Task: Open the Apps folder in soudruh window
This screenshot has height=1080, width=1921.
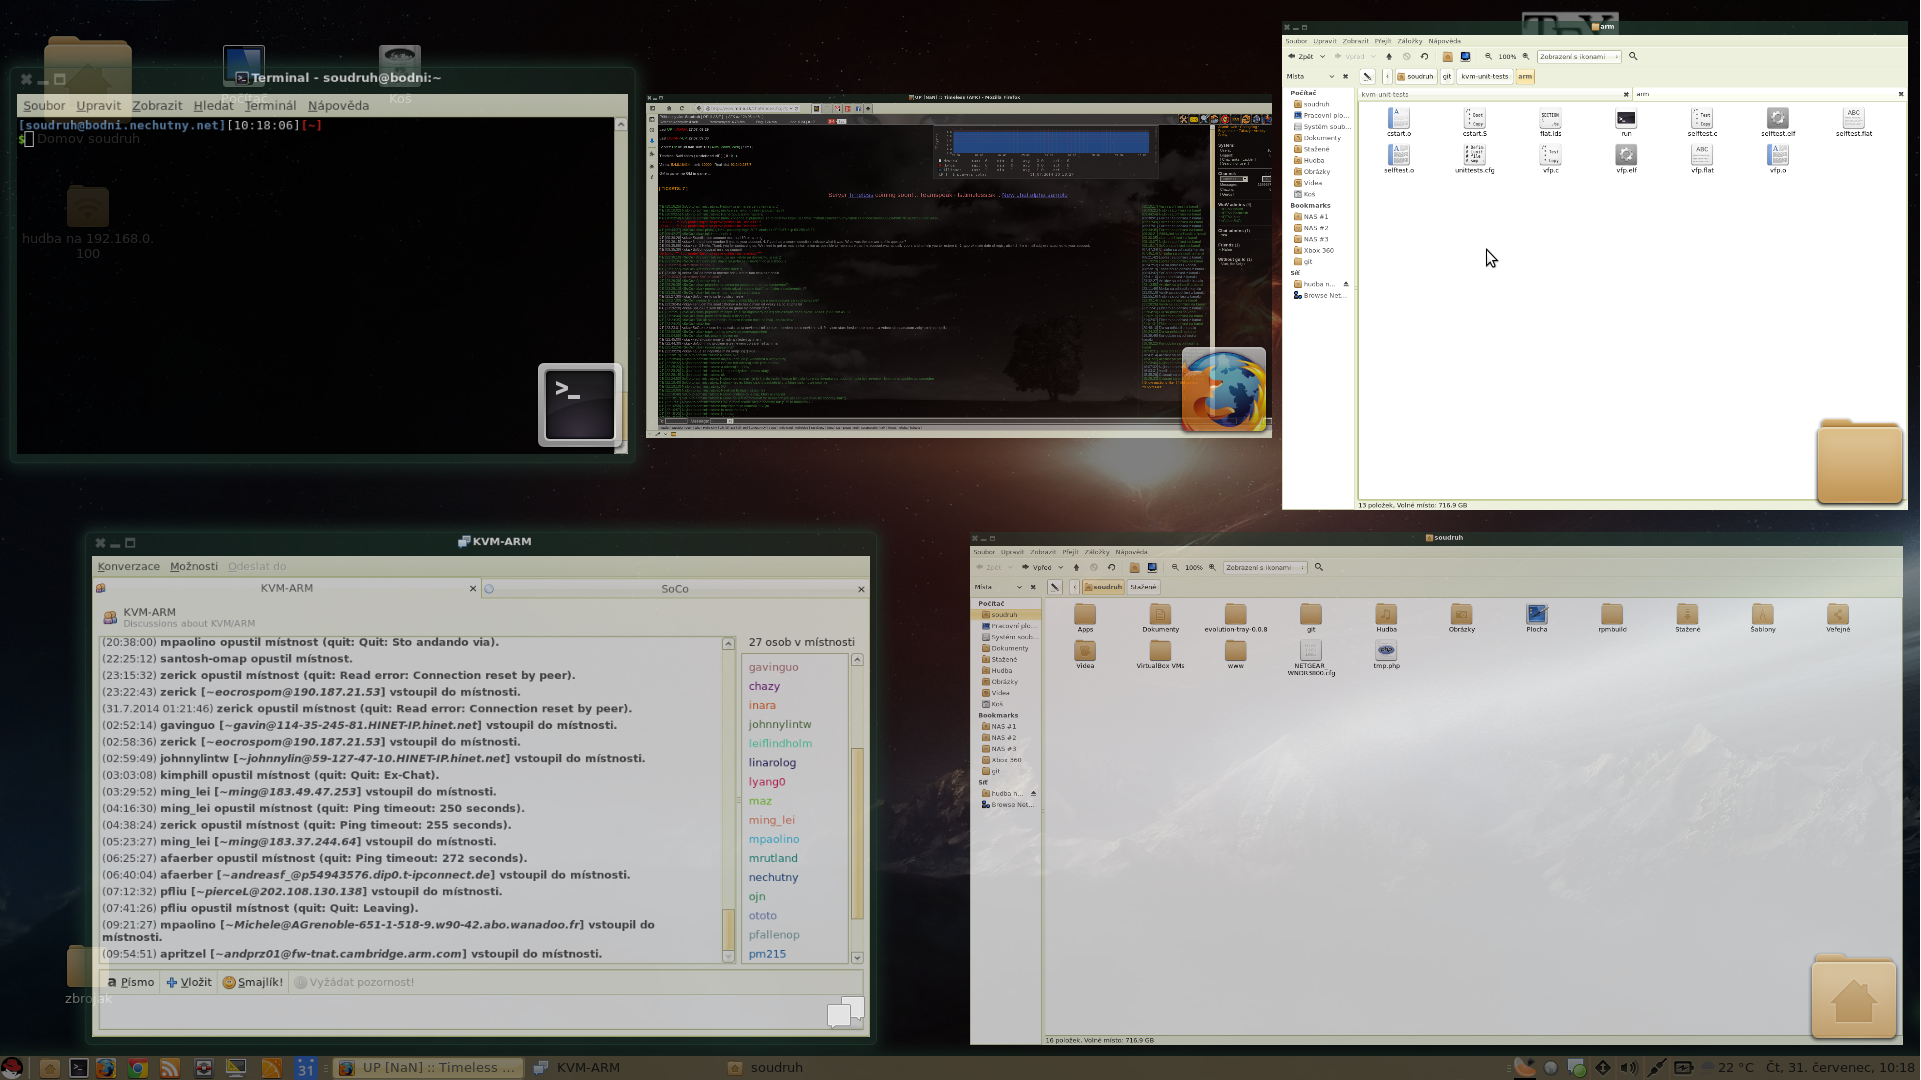Action: click(1085, 618)
